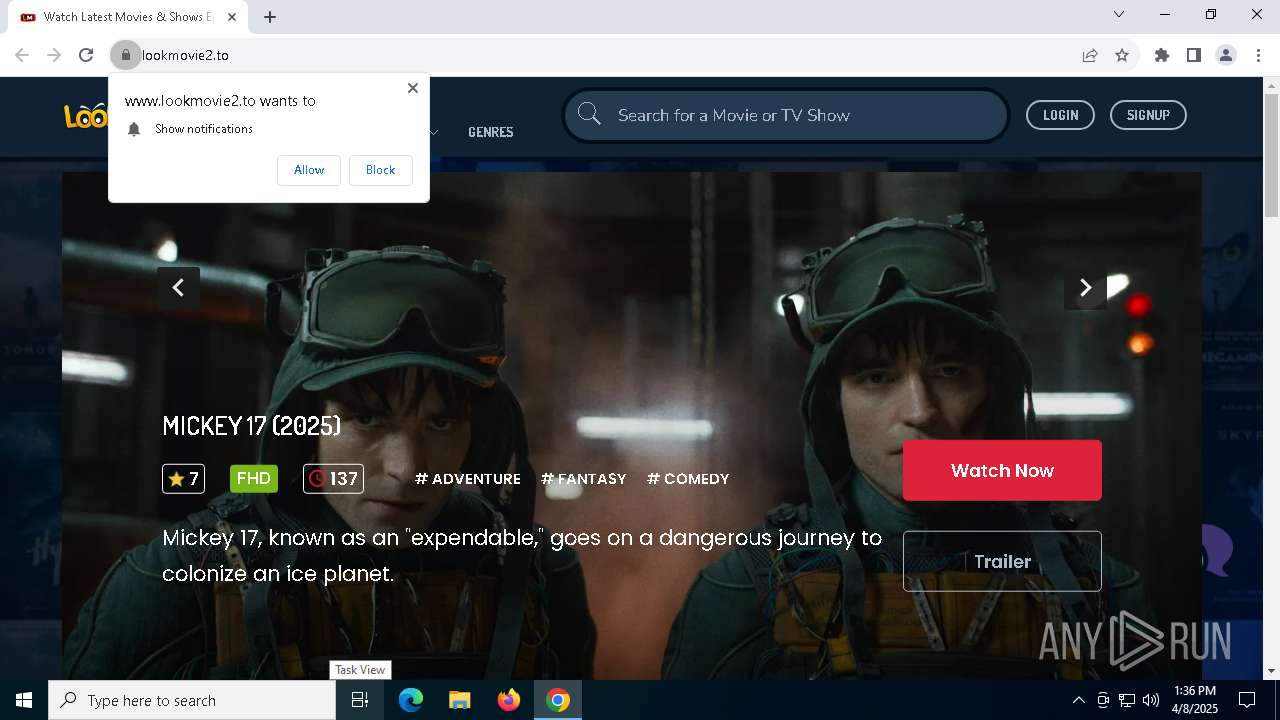1280x720 pixels.
Task: Open the Mickey 17 (2025) title
Action: (x=251, y=426)
